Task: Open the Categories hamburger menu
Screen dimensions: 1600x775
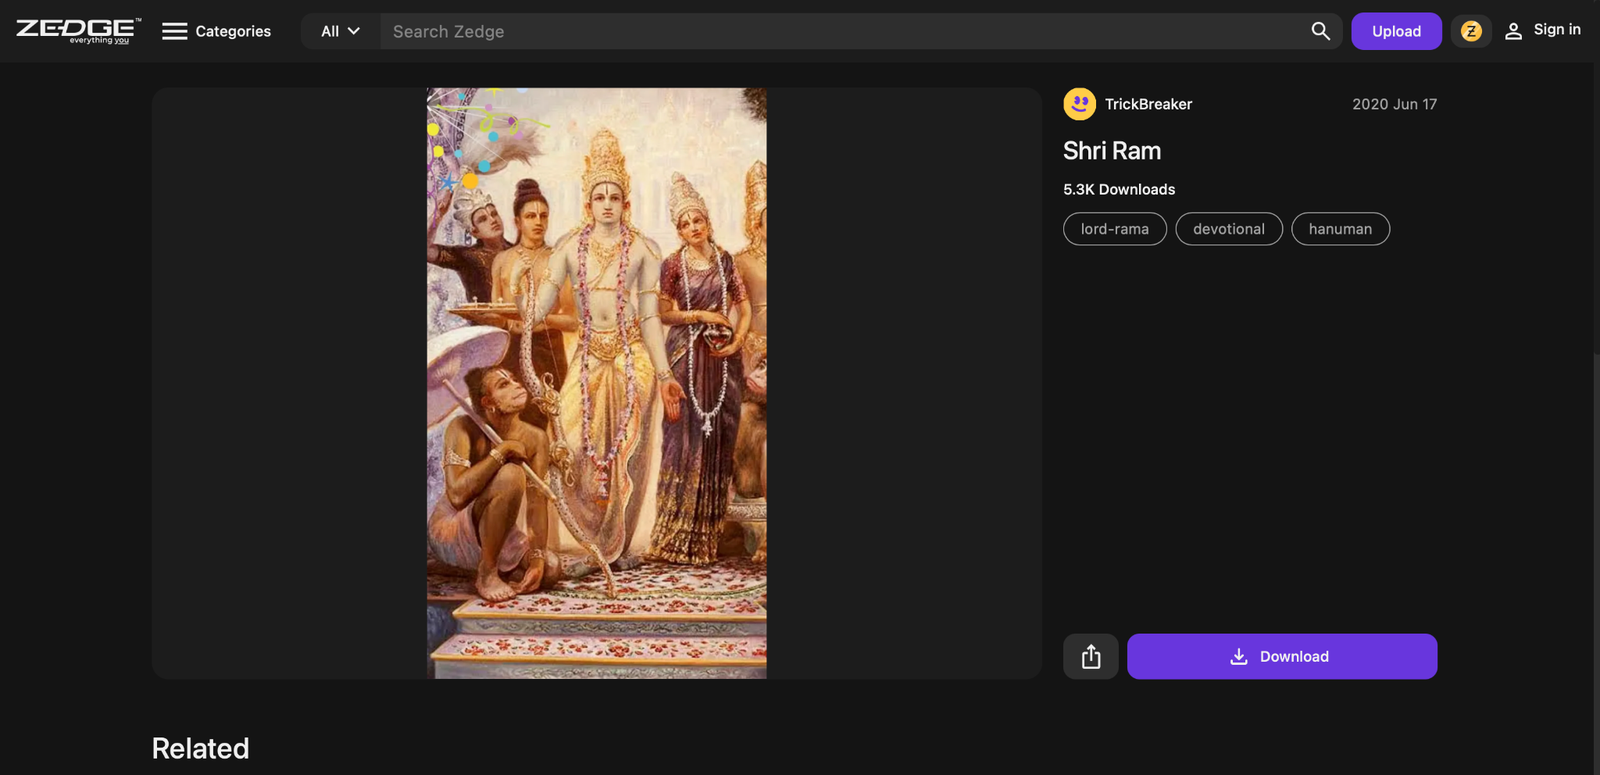Action: click(216, 31)
